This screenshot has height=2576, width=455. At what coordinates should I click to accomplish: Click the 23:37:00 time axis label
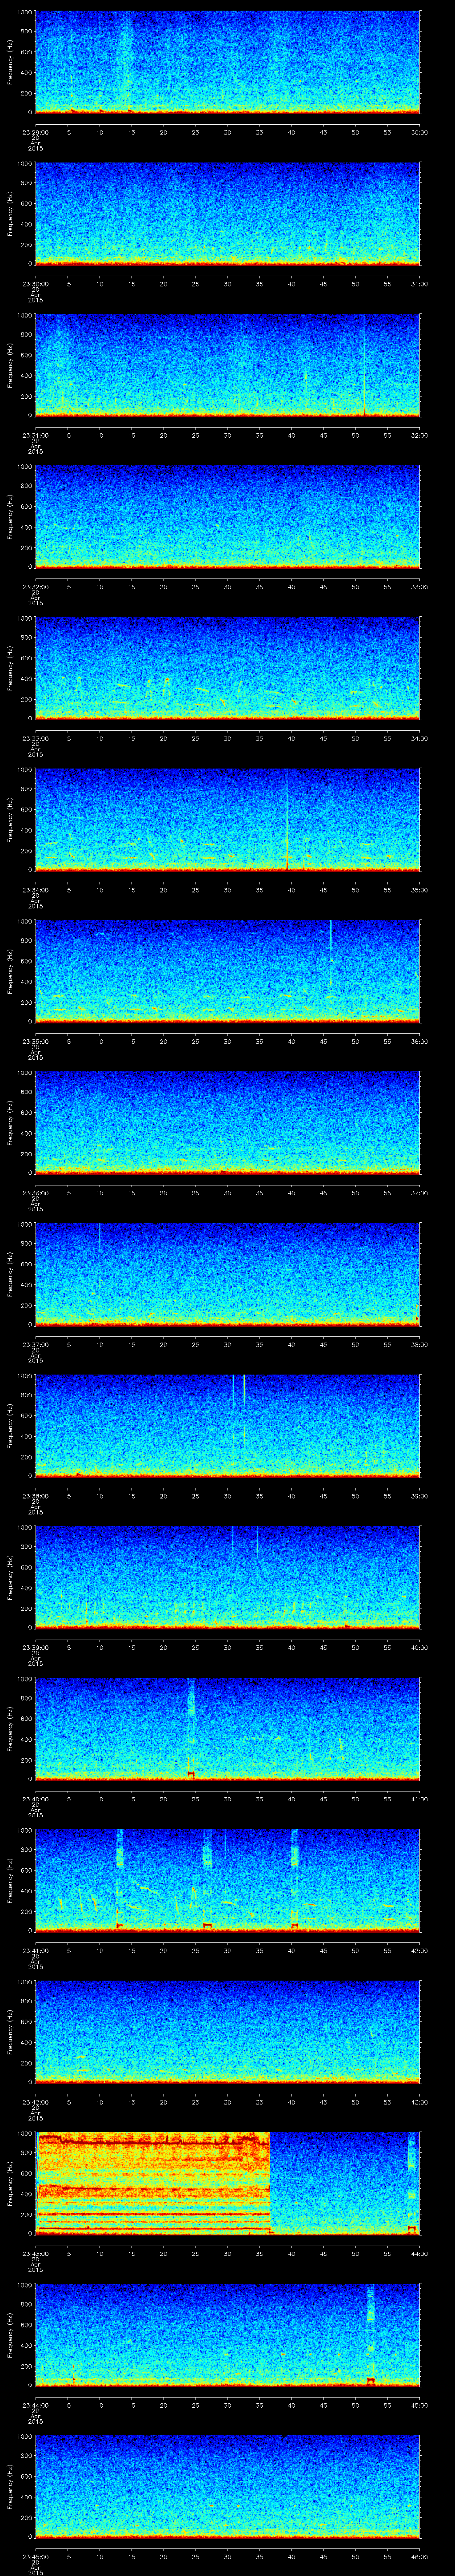(x=35, y=1344)
